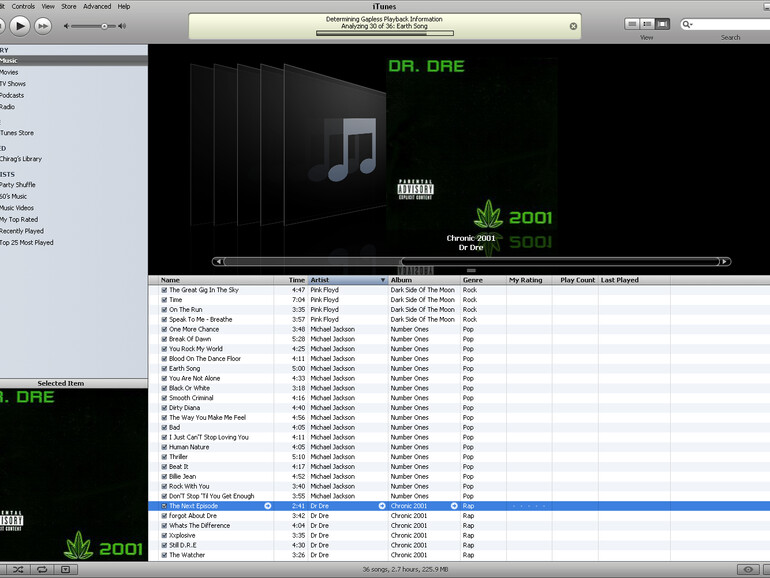Screen dimensions: 770x578
Task: Open the Help menu
Action: pos(124,6)
